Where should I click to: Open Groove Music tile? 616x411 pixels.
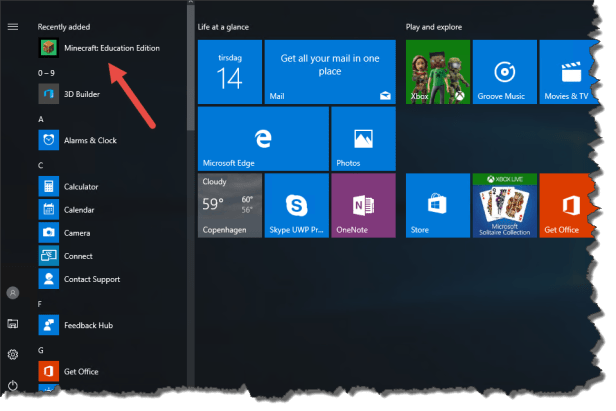point(503,72)
